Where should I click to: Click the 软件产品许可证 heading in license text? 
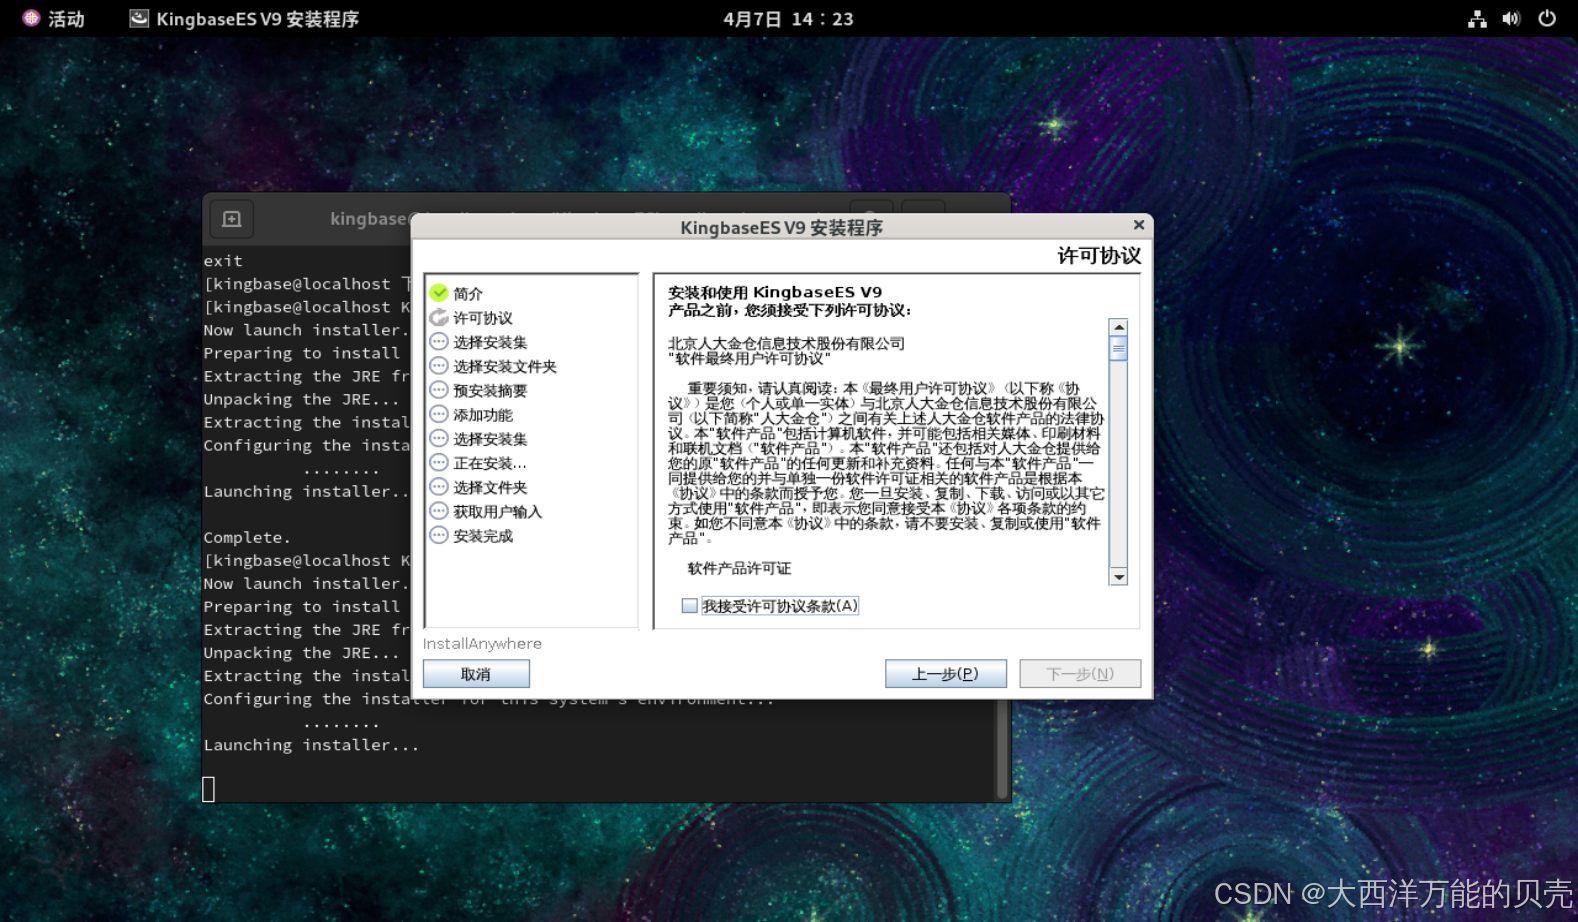pos(739,568)
